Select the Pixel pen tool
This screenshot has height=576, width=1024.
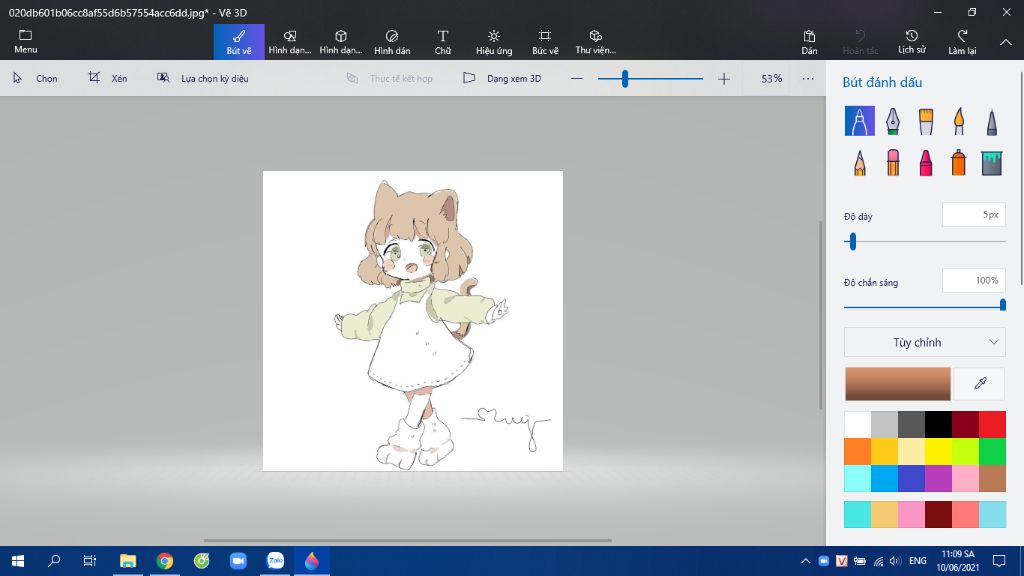click(x=991, y=121)
